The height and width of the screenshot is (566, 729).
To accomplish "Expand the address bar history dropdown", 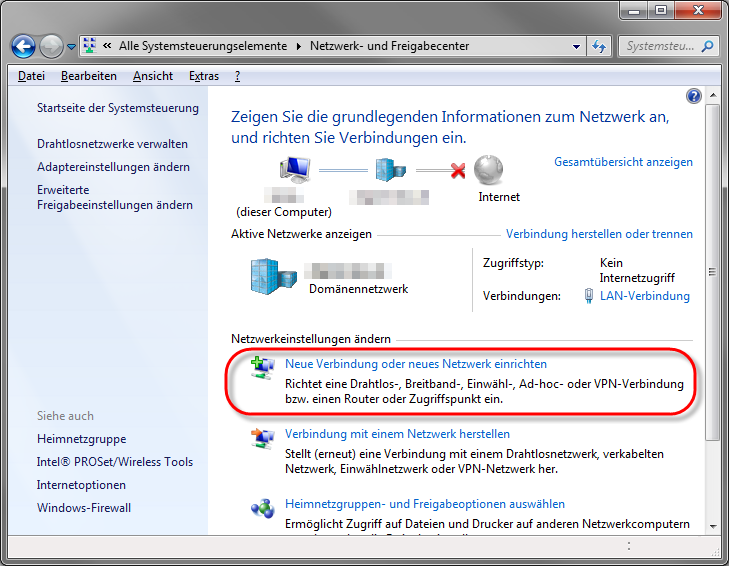I will pos(576,46).
